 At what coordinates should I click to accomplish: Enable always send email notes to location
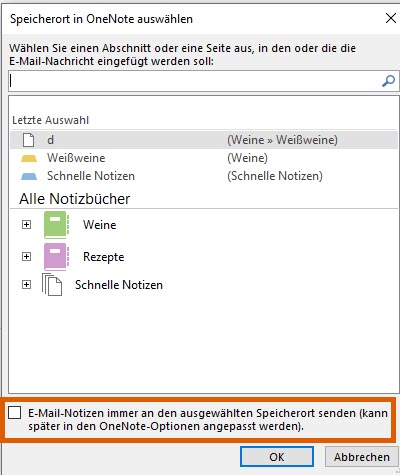coord(15,413)
